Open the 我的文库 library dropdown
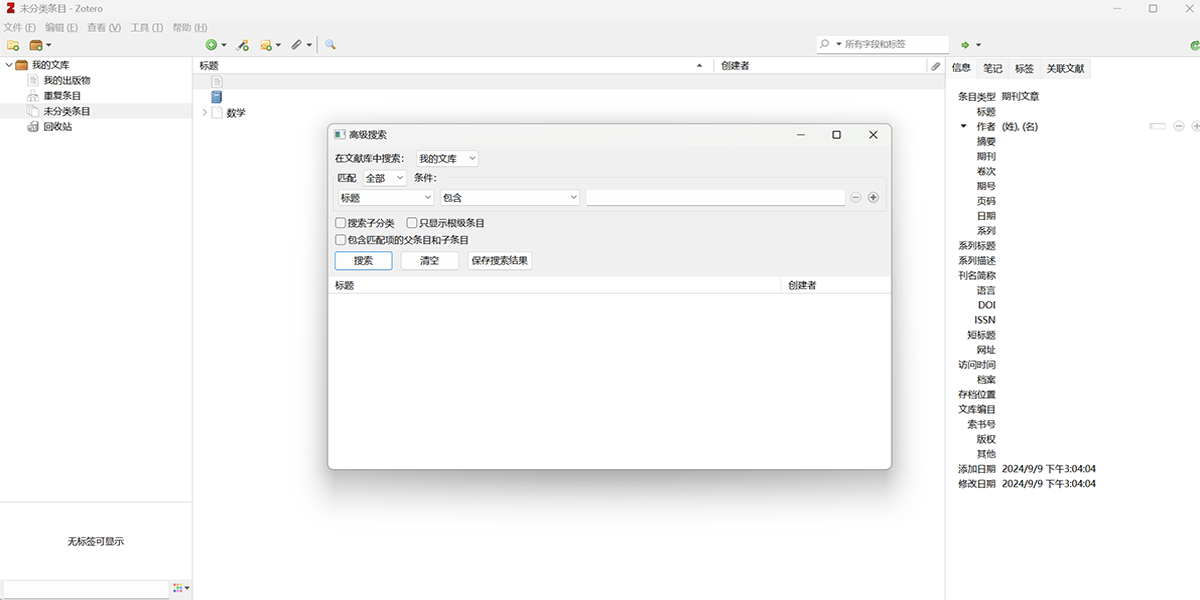The image size is (1200, 600). point(447,158)
